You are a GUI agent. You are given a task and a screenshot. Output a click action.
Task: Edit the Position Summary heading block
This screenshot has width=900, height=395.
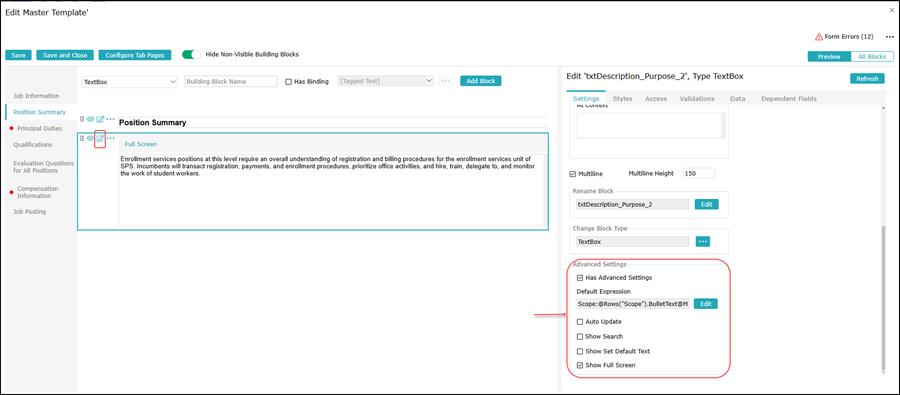point(100,119)
